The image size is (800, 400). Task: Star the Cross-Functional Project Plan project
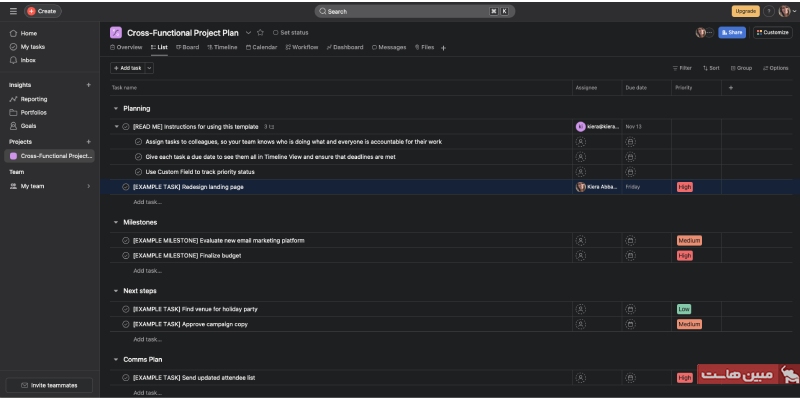pyautogui.click(x=260, y=32)
